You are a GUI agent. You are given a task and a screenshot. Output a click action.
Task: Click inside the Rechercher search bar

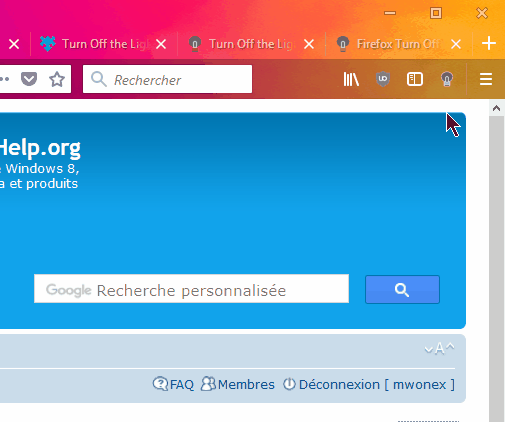point(167,79)
